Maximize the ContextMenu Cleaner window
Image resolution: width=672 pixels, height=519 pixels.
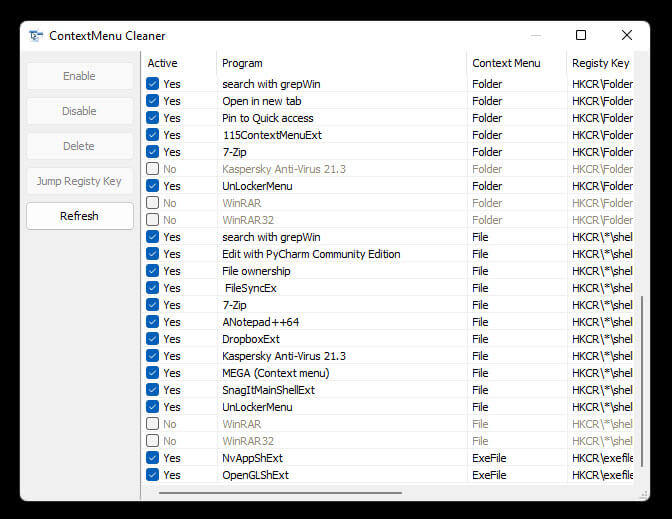click(x=581, y=35)
